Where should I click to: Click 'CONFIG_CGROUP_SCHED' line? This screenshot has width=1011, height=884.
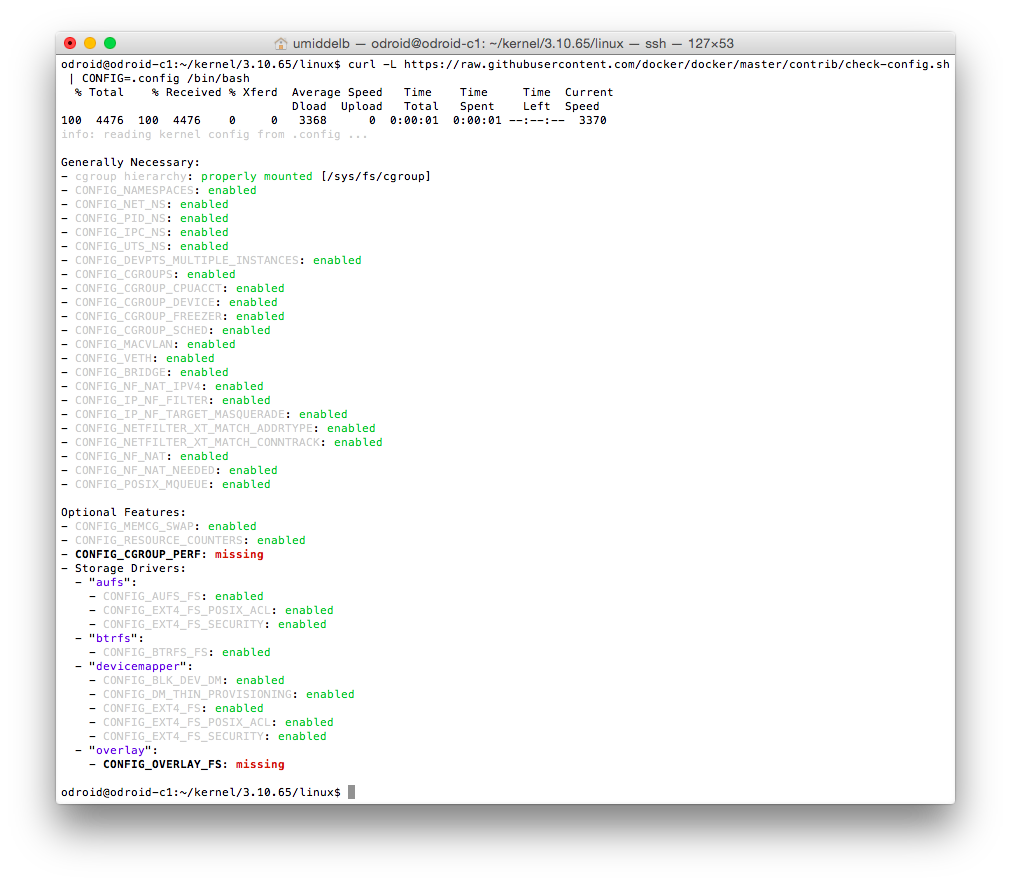(x=166, y=330)
